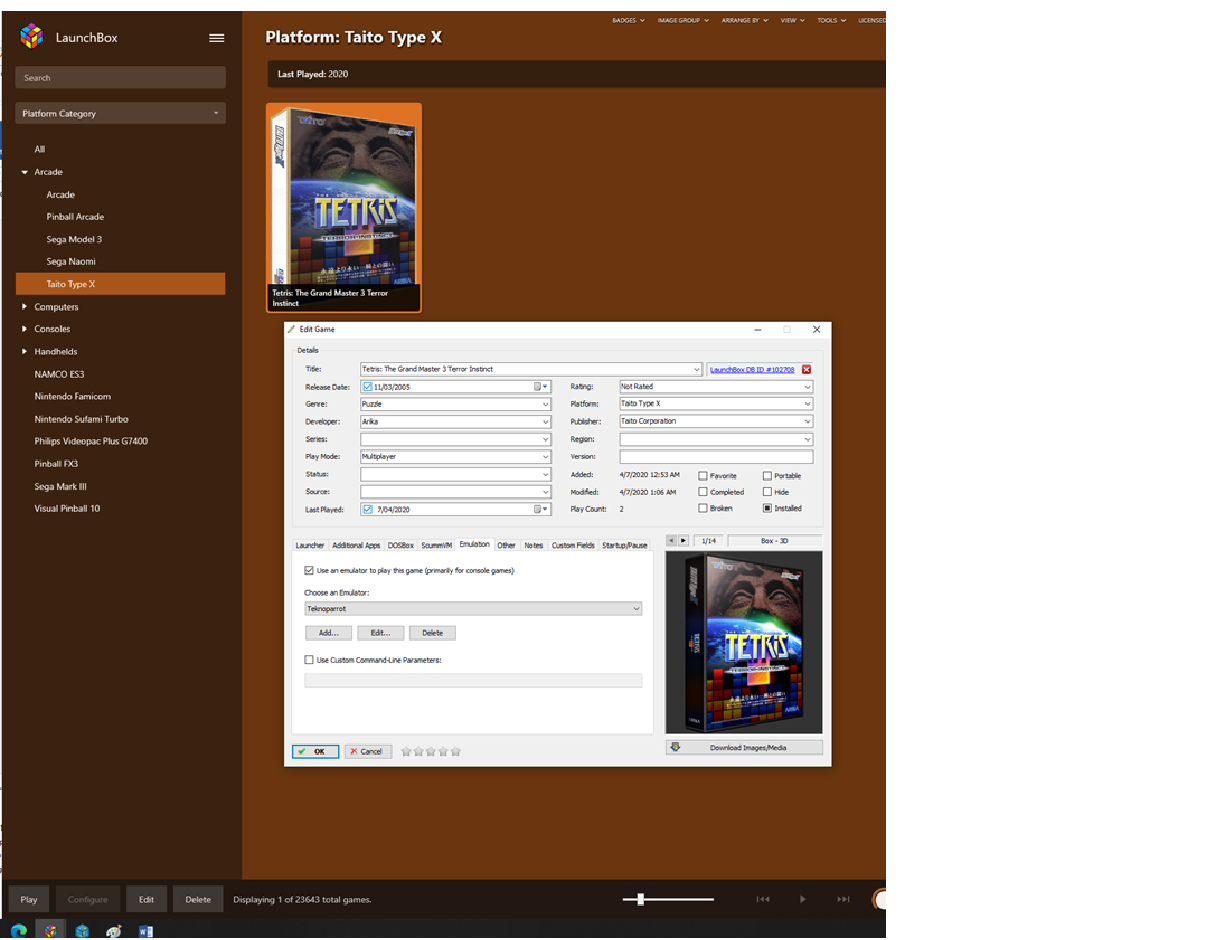Viewport: 1227px width, 940px height.
Task: Enable the Portable checkbox
Action: pyautogui.click(x=767, y=476)
